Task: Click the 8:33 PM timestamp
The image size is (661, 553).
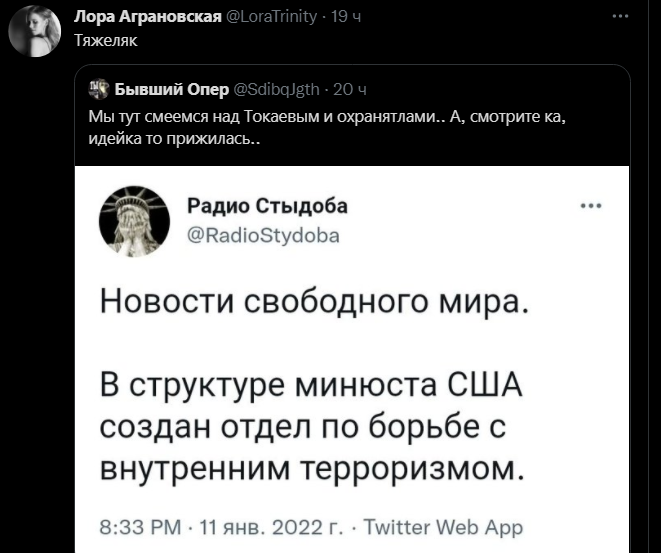Action: click(140, 527)
